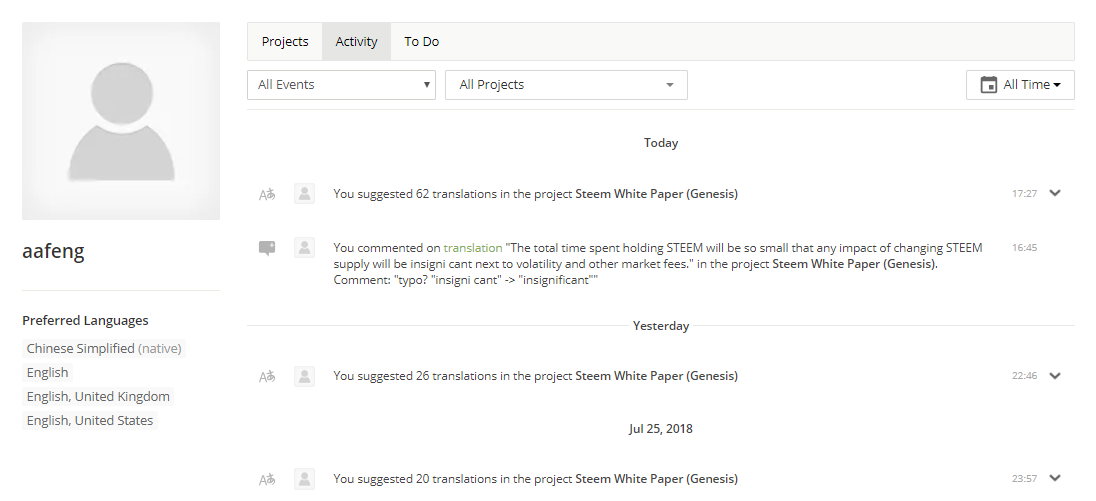Click the translation icon beside the 26 translations entry
Viewport: 1096px width, 501px height.
pyautogui.click(x=267, y=376)
